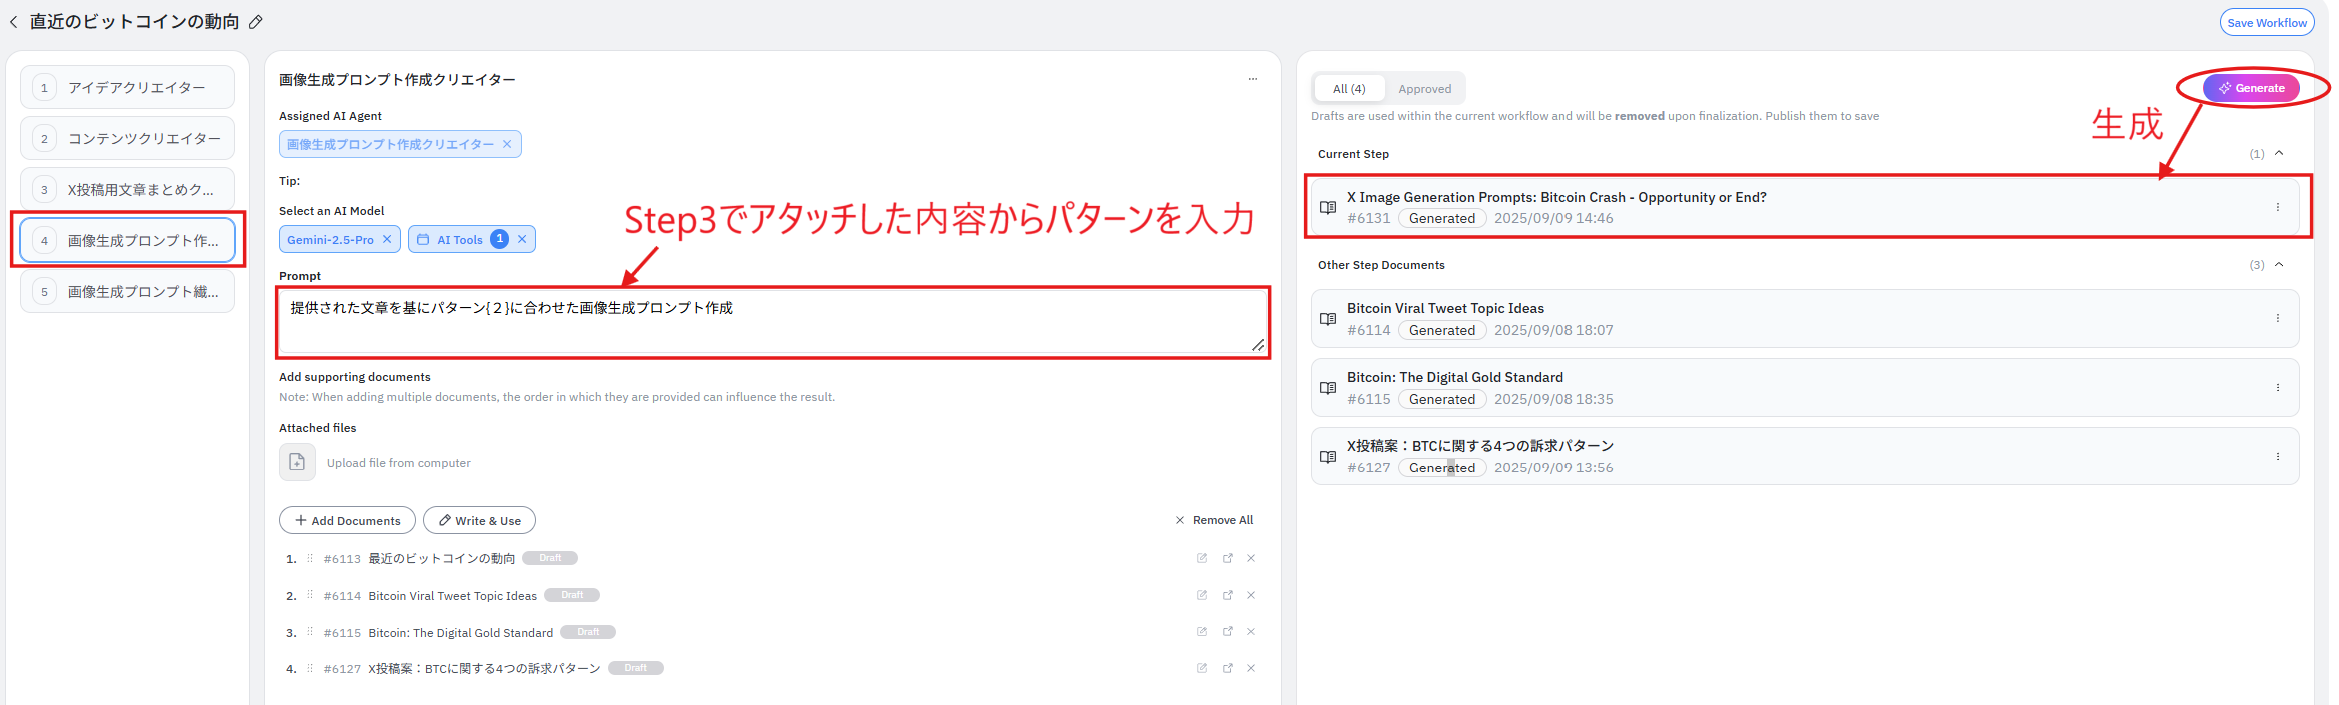Remove the assigned 画像生成プロンプト作成クリエイター agent tag
Image resolution: width=2339 pixels, height=705 pixels.
coord(507,144)
